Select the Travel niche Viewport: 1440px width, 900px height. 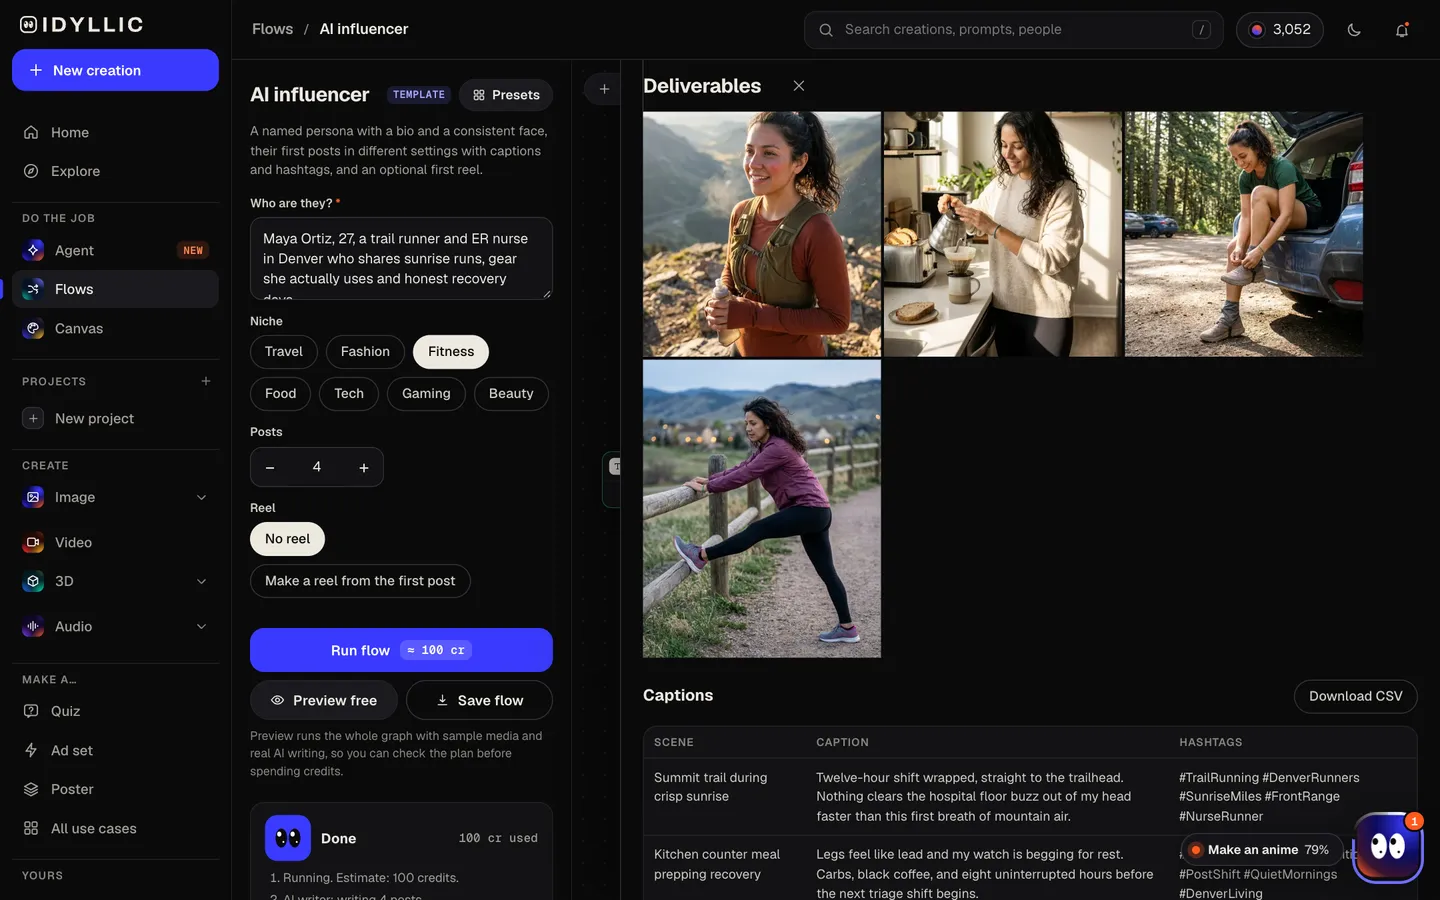(284, 352)
